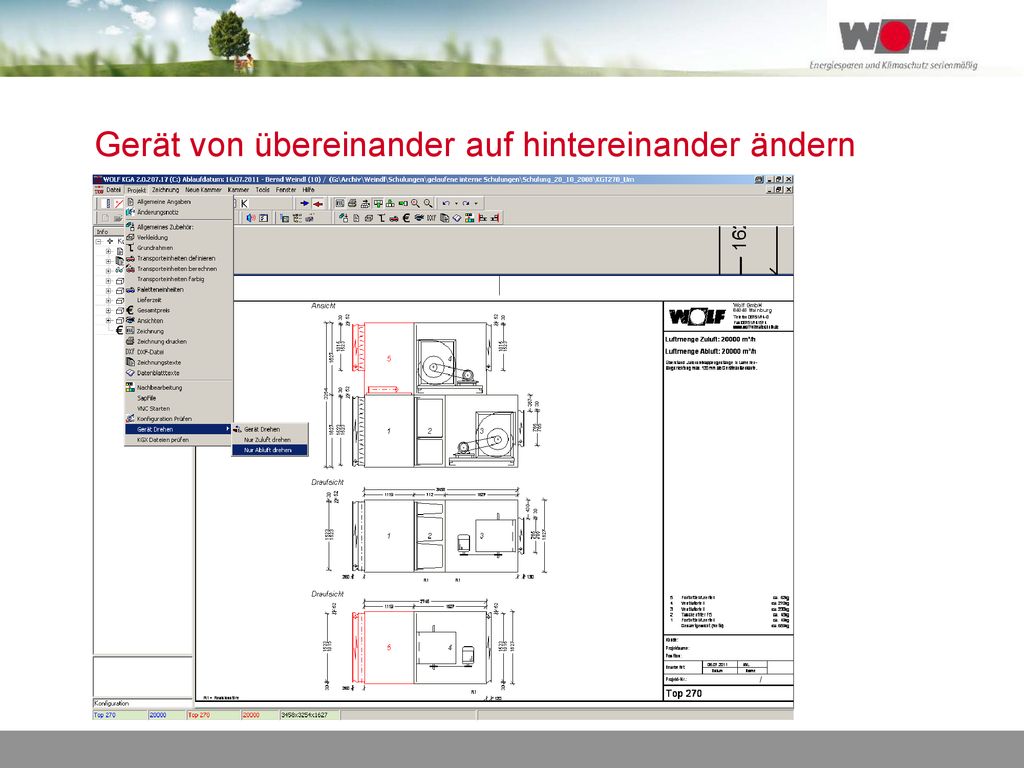Choose the Nachbearbeitung menu entry

[x=178, y=387]
